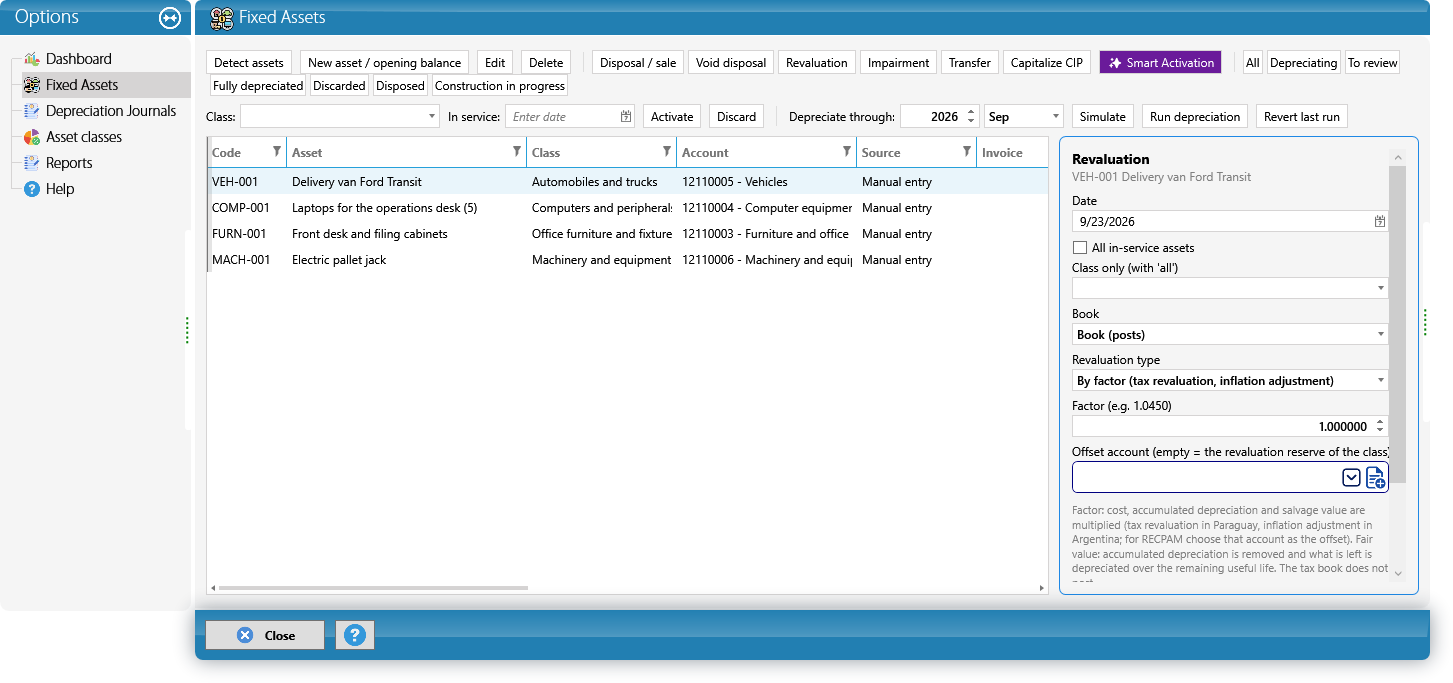Click Void disposal button
The height and width of the screenshot is (683, 1453).
pyautogui.click(x=731, y=62)
